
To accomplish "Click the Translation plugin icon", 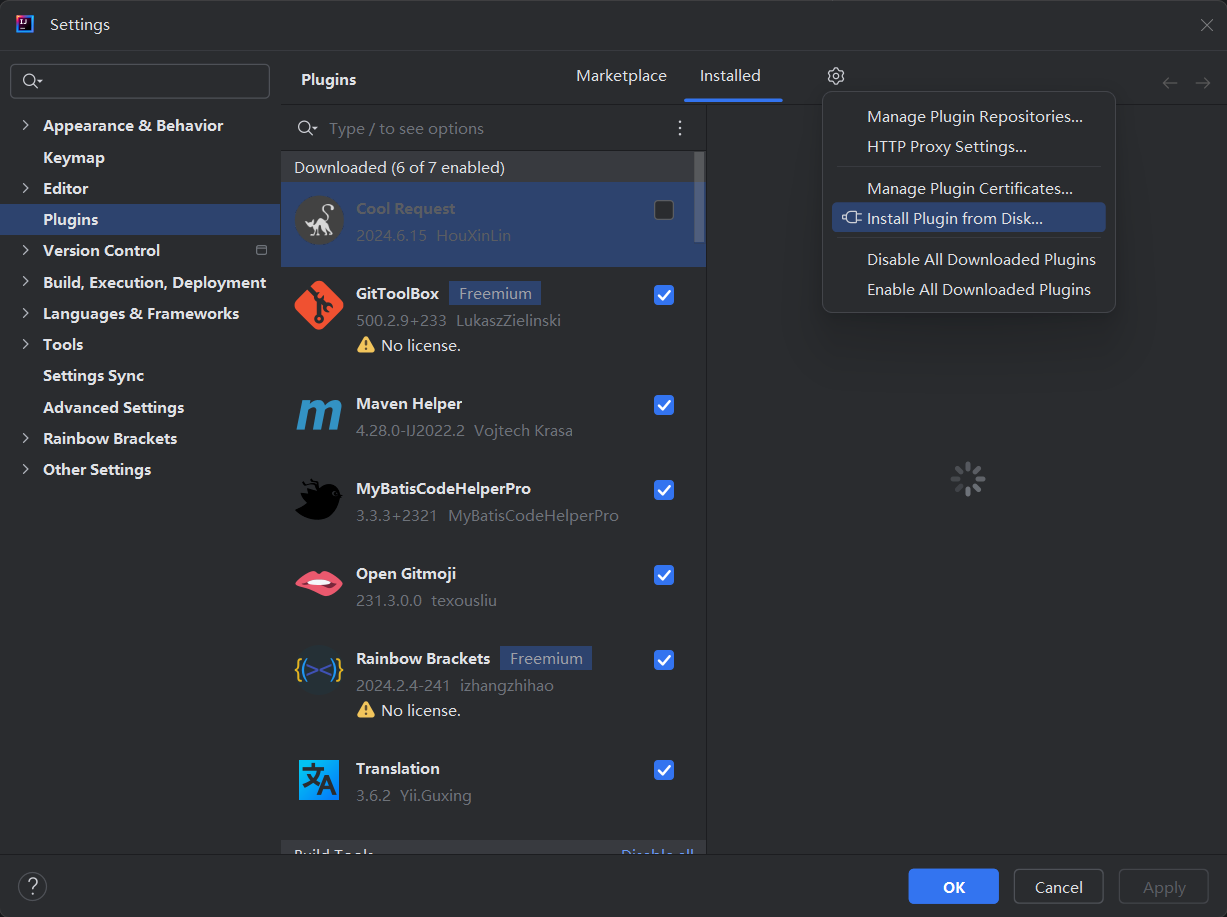I will tap(319, 780).
